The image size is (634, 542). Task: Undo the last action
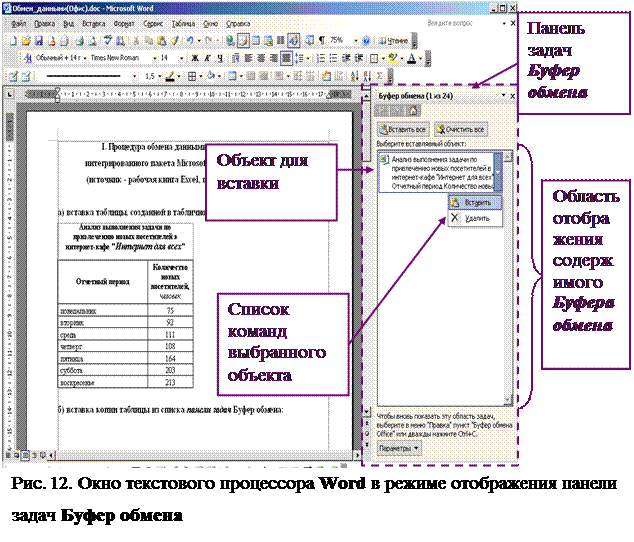point(189,40)
